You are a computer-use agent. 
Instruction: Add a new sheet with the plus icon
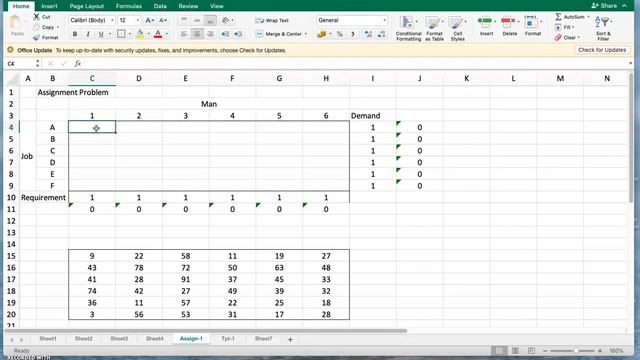290,339
